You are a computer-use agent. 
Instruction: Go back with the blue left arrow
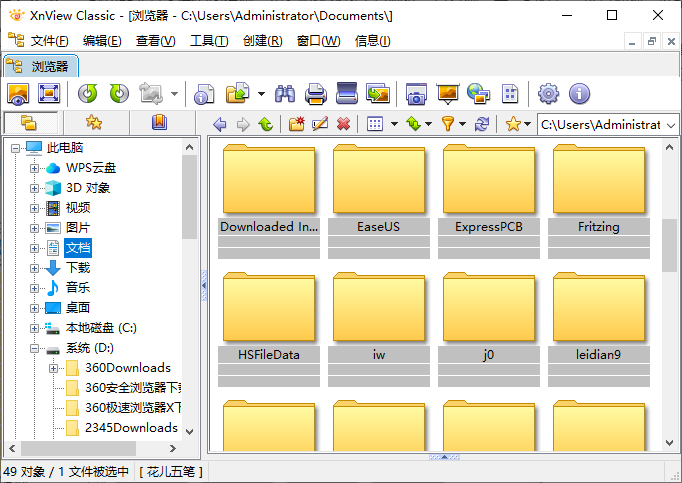tap(220, 124)
